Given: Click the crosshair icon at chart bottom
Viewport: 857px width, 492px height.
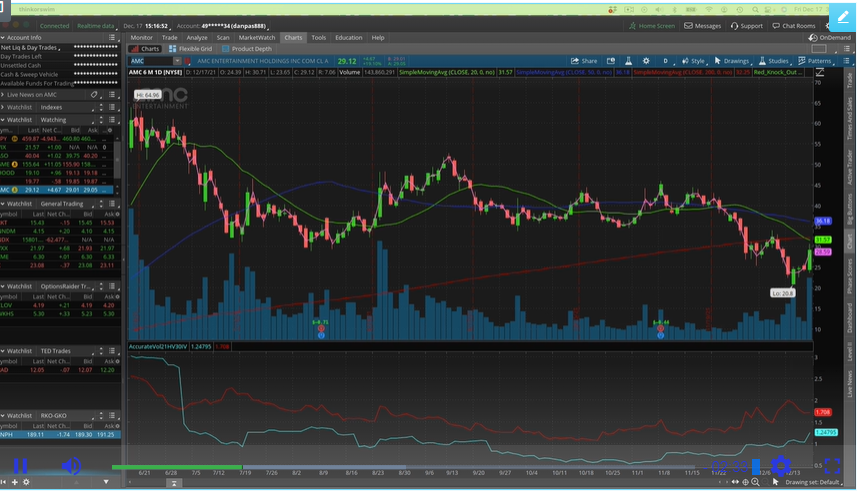Looking at the screenshot, I should click(746, 482).
